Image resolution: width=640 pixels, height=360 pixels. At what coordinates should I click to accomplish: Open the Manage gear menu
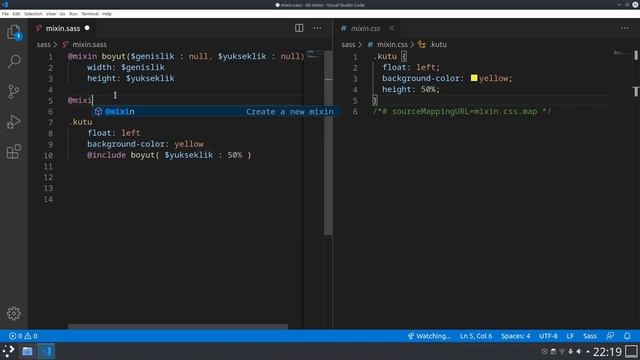point(14,313)
